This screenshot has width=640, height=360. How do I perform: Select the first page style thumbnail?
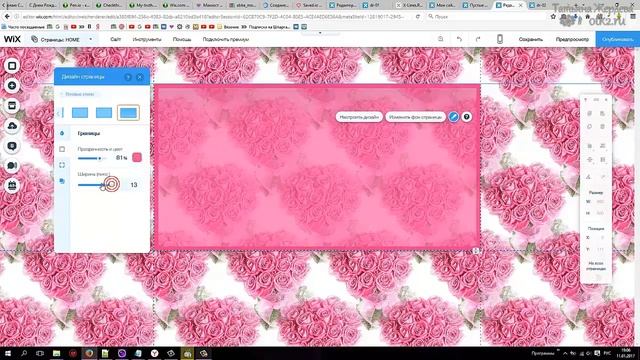click(x=80, y=113)
